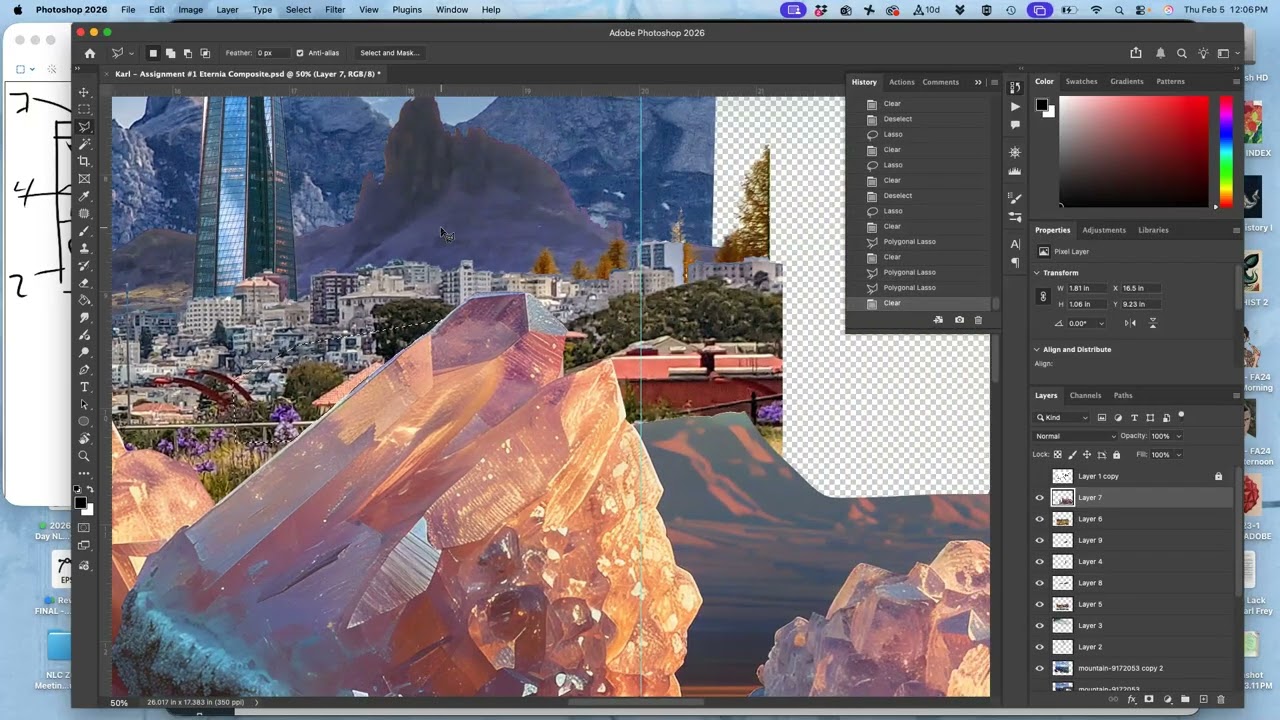Hide Layer 6 visibility eye
Image resolution: width=1280 pixels, height=720 pixels.
[1039, 519]
